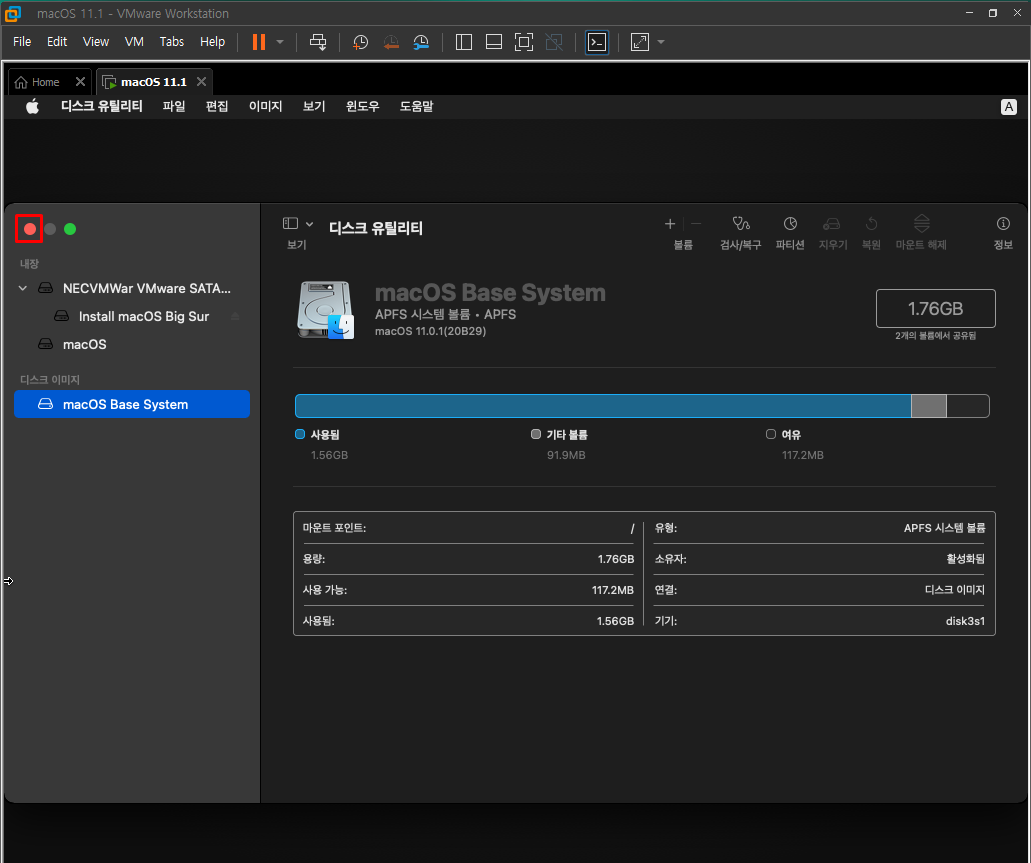The height and width of the screenshot is (863, 1031).
Task: Take a snapshot with the clock-plus icon
Action: (360, 42)
